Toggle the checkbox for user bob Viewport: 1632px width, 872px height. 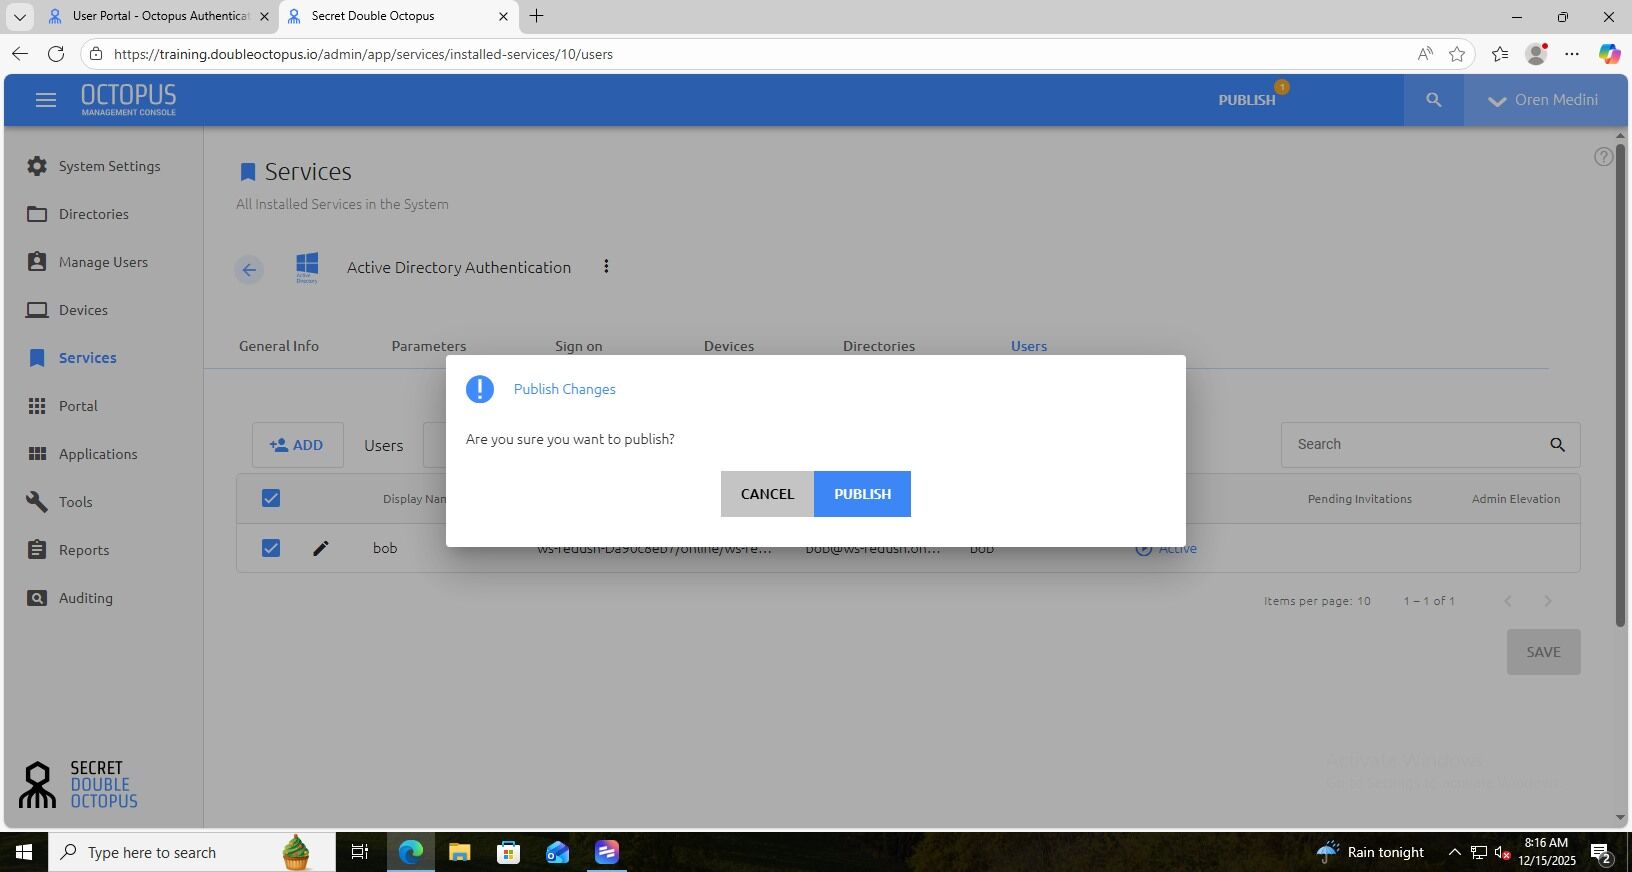[x=271, y=548]
